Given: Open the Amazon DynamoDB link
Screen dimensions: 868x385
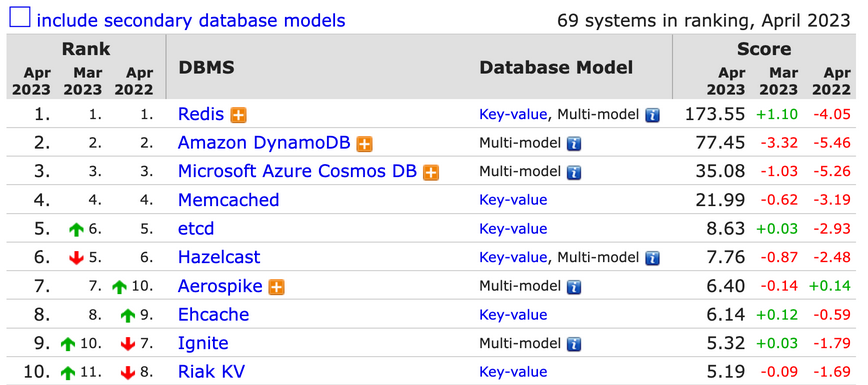Looking at the screenshot, I should 264,143.
